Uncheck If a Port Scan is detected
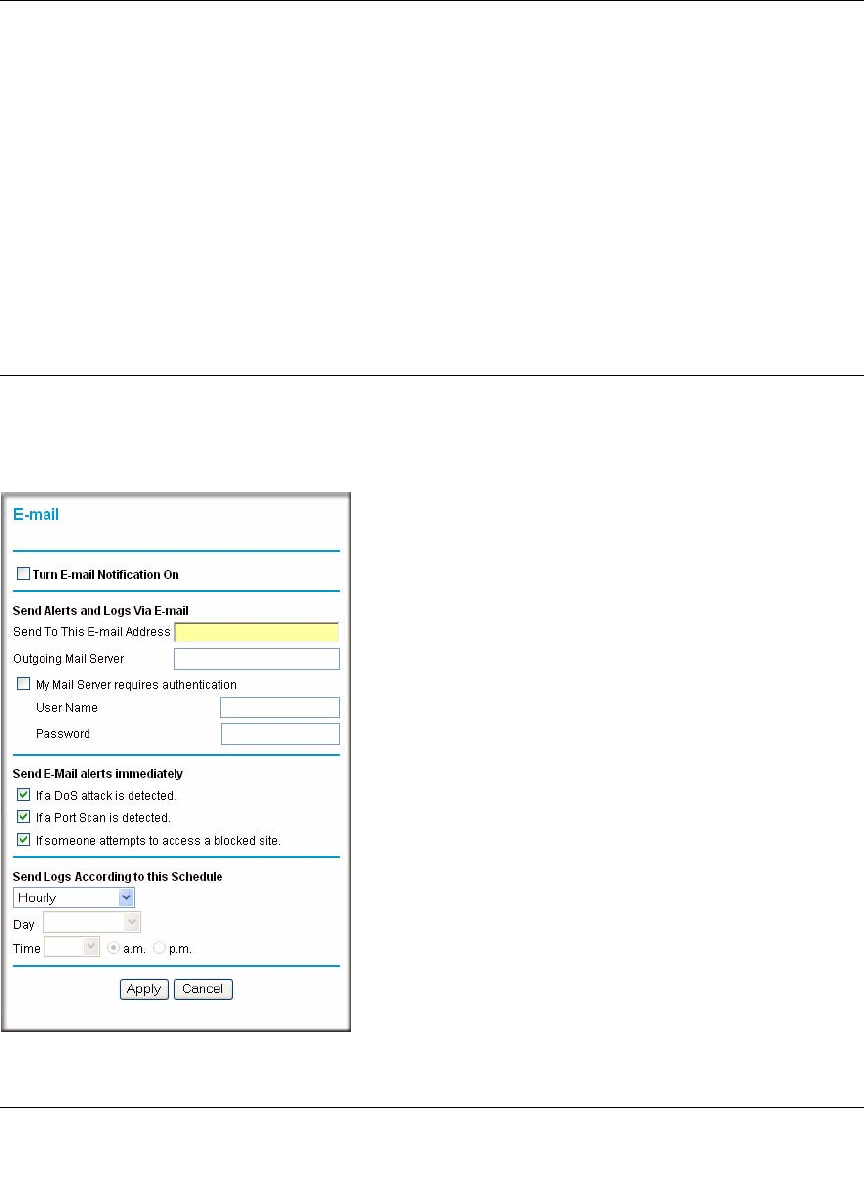Screen dimensions: 864x1184 click(23, 817)
